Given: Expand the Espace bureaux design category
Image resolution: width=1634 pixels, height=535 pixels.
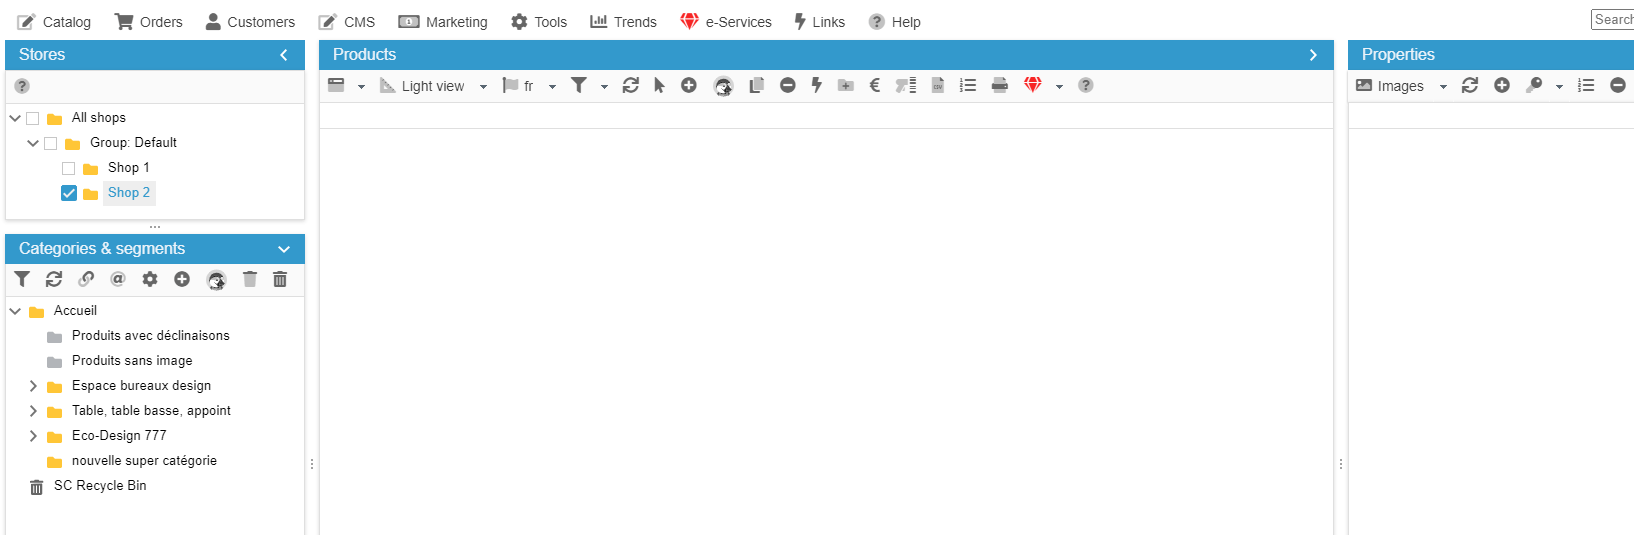Looking at the screenshot, I should point(33,386).
